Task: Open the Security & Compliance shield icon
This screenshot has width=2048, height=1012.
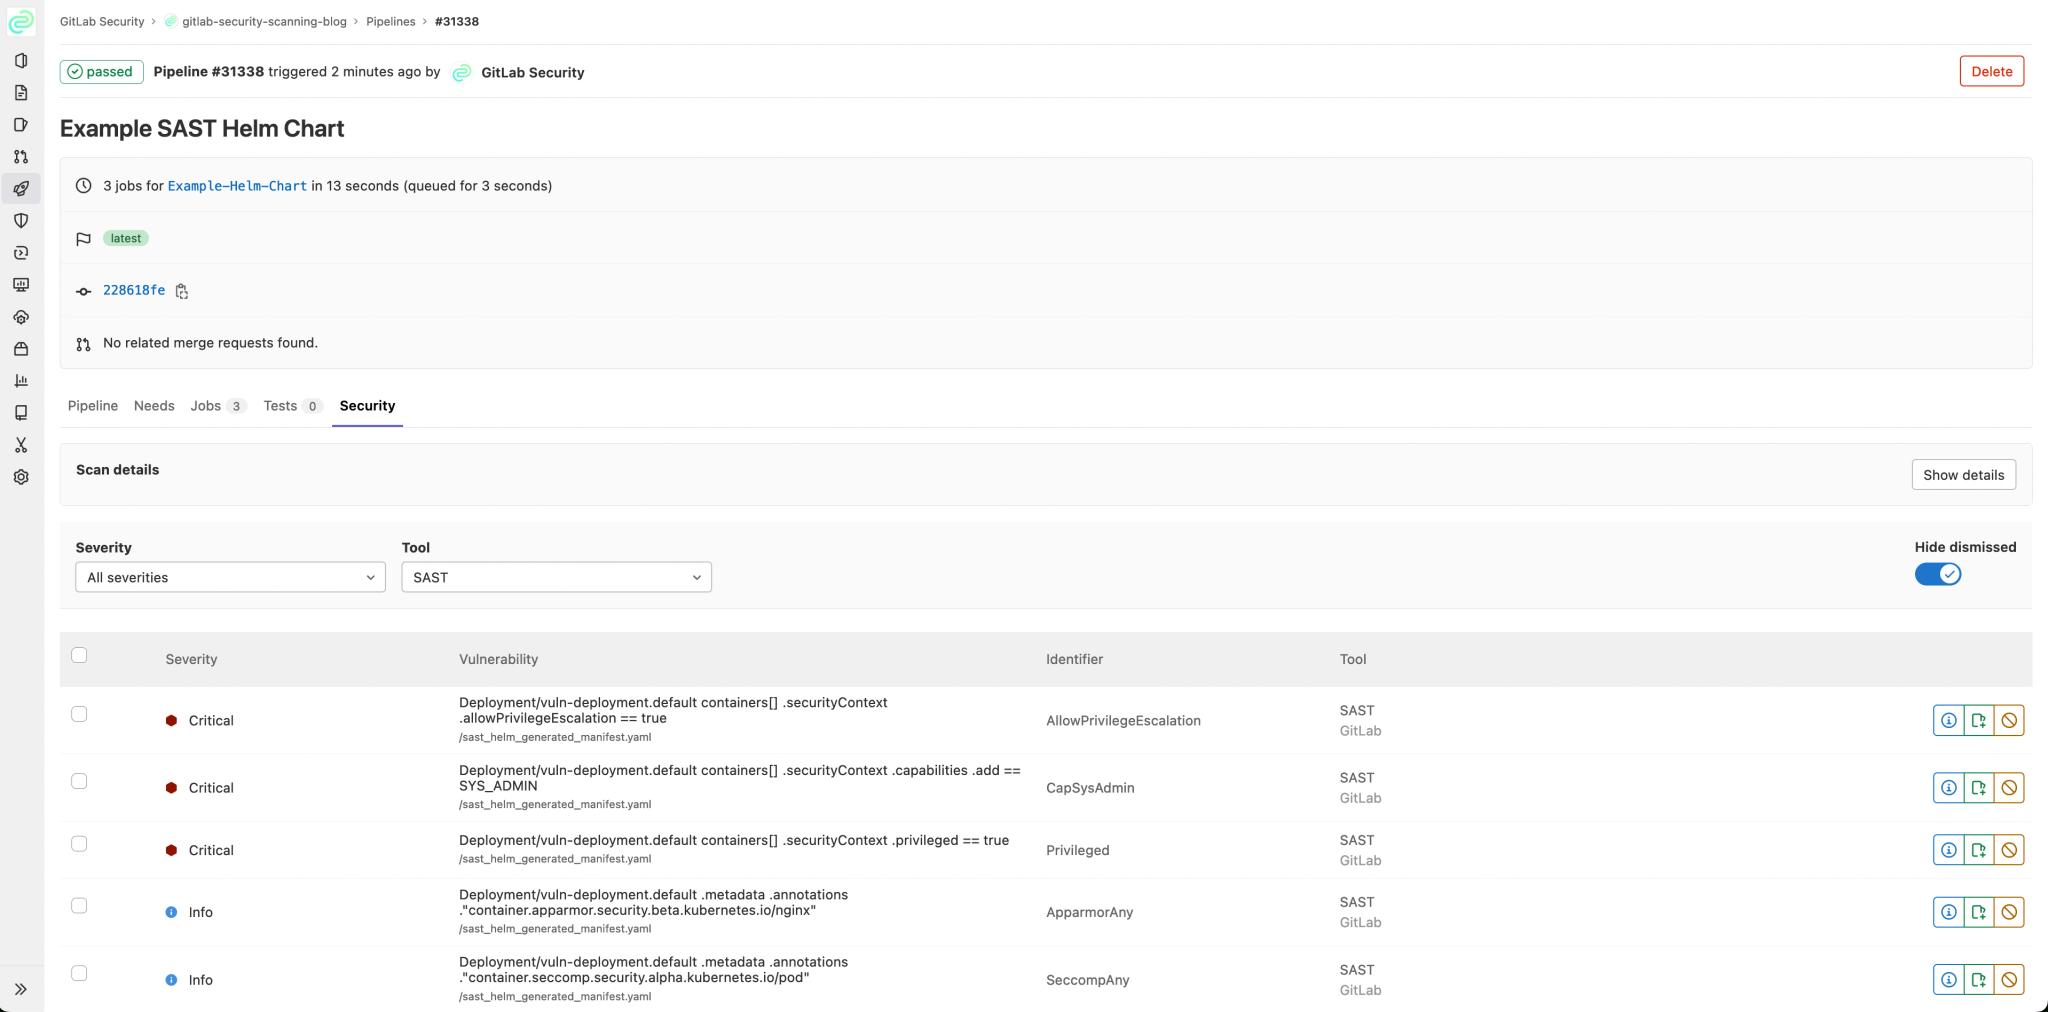Action: (x=21, y=221)
